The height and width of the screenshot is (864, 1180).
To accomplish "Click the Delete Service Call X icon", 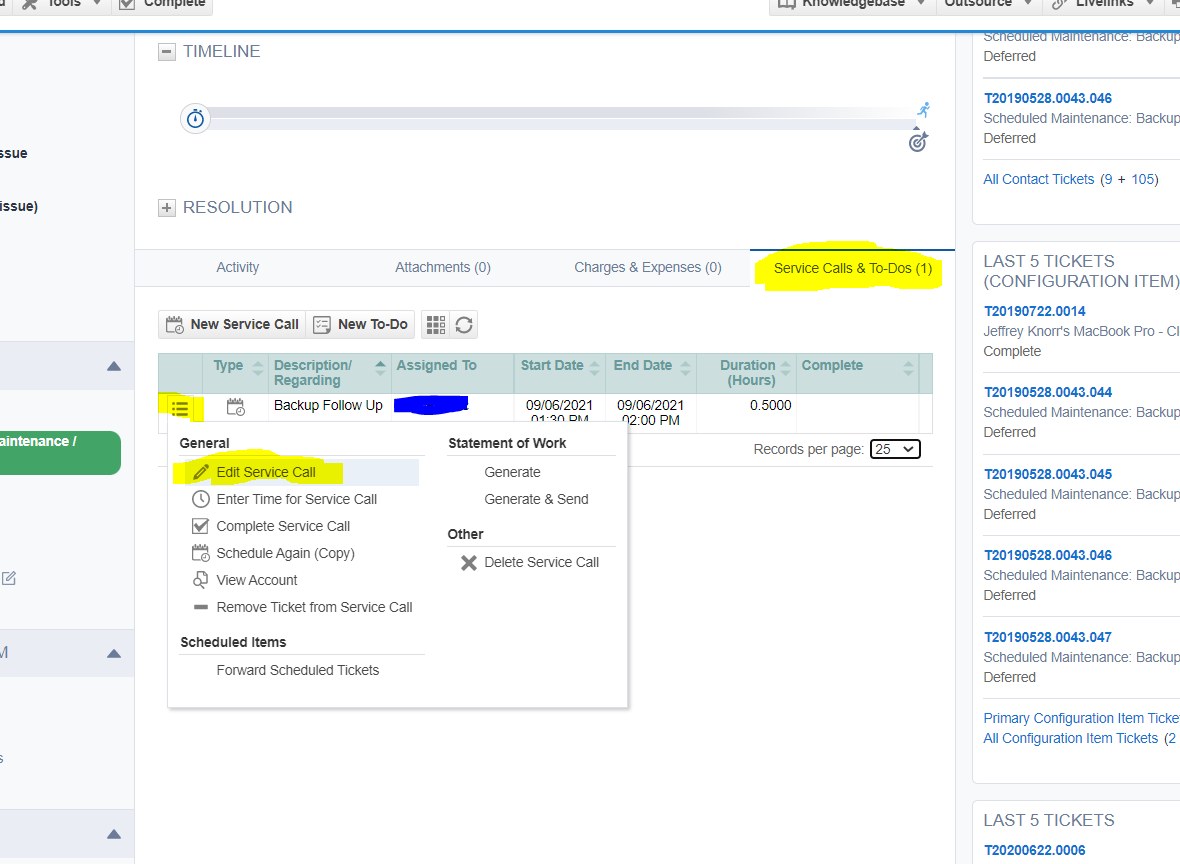I will click(468, 562).
